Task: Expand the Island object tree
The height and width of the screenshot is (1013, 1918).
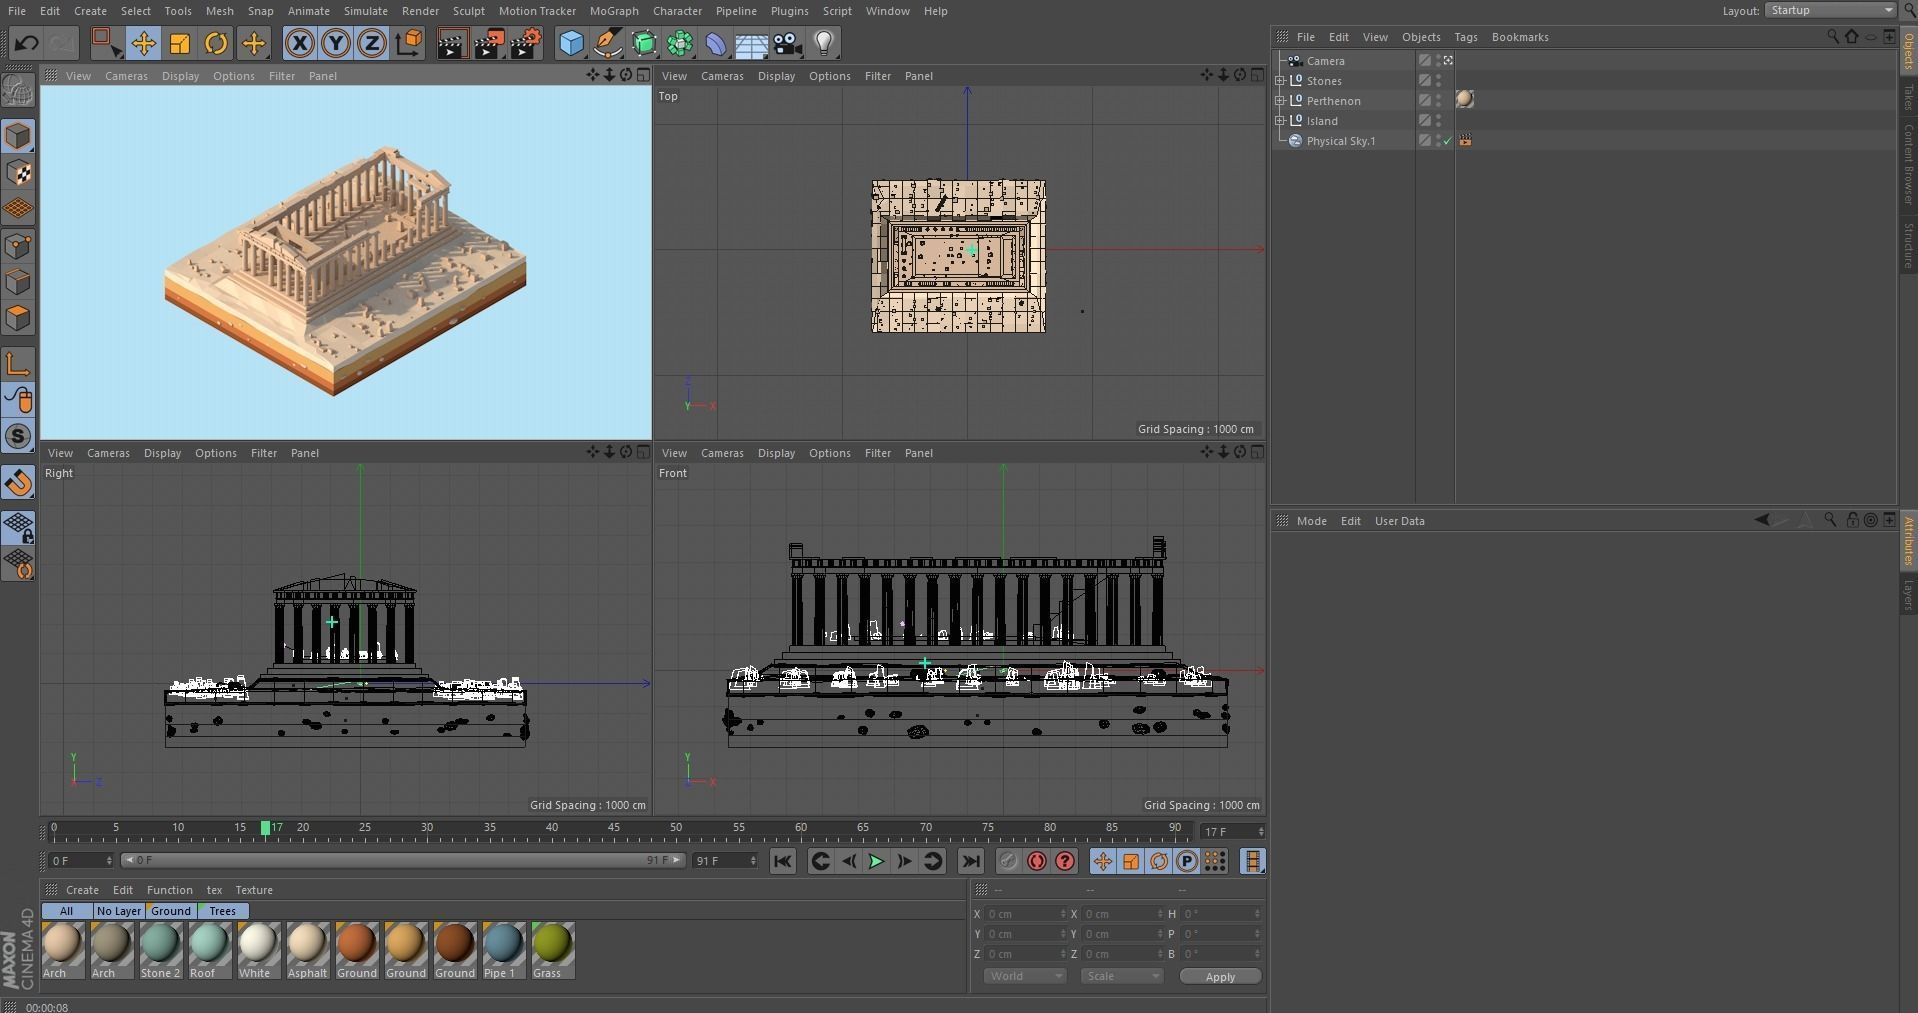Action: pos(1280,121)
